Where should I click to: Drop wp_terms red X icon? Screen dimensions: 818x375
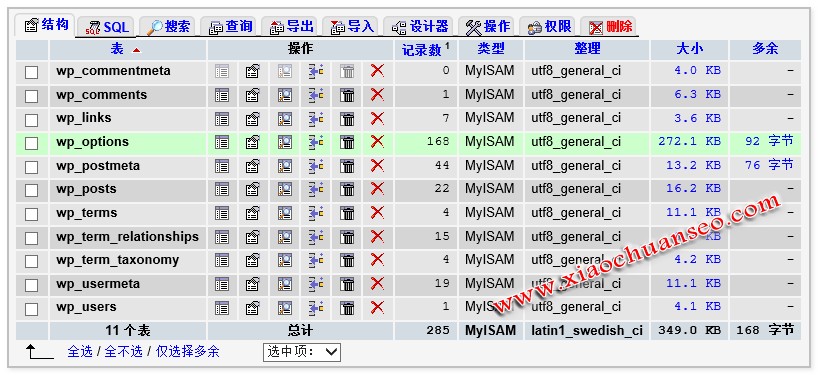pos(377,213)
